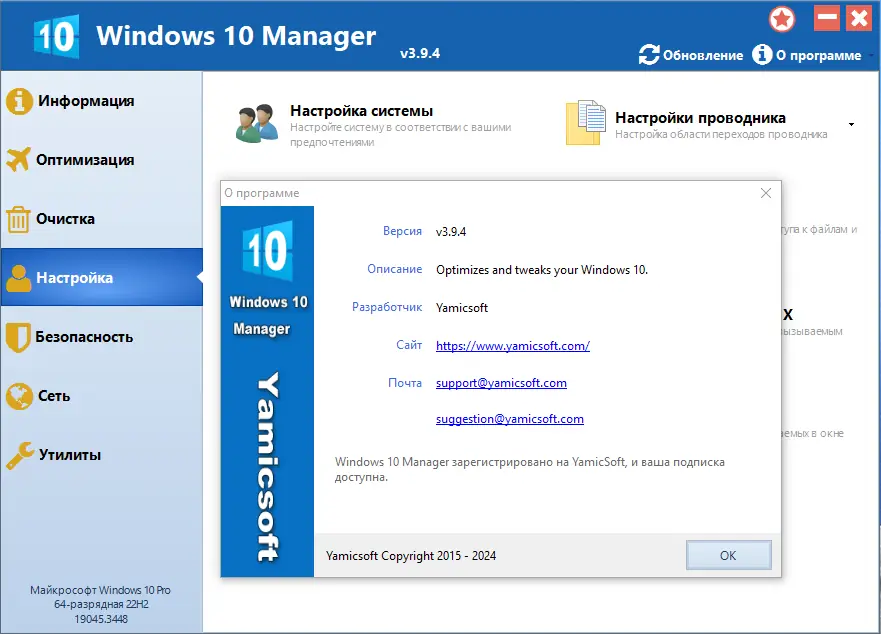Click the support@yamicsoft.com email link

coord(501,383)
